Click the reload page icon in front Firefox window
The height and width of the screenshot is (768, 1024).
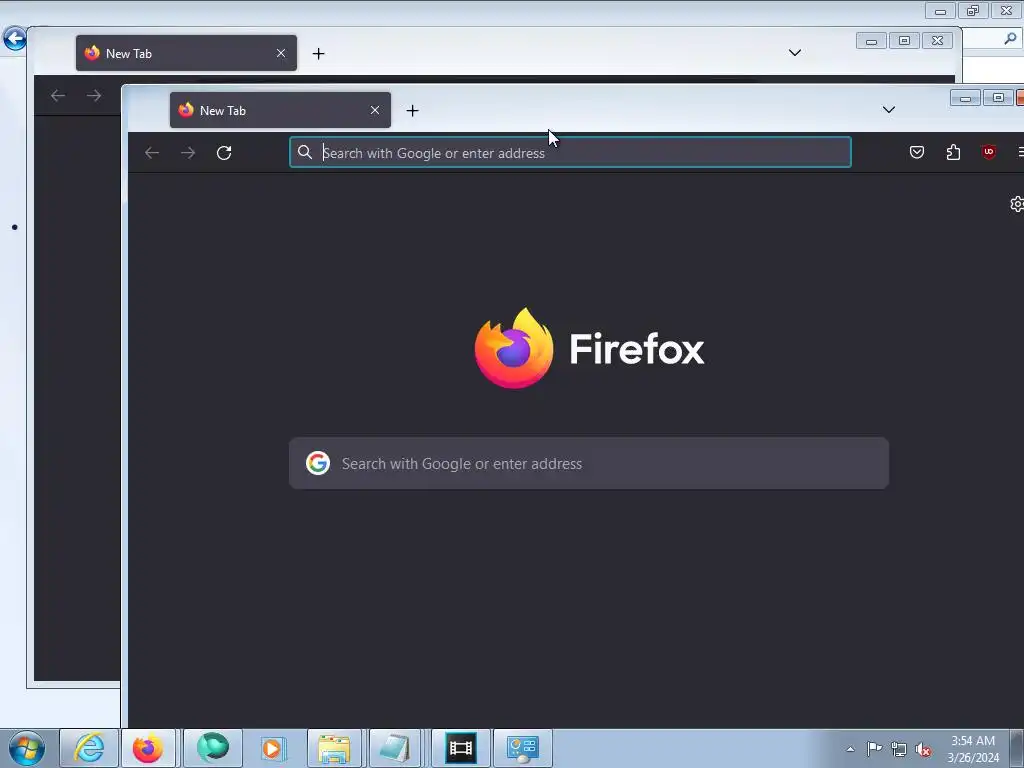pos(224,153)
